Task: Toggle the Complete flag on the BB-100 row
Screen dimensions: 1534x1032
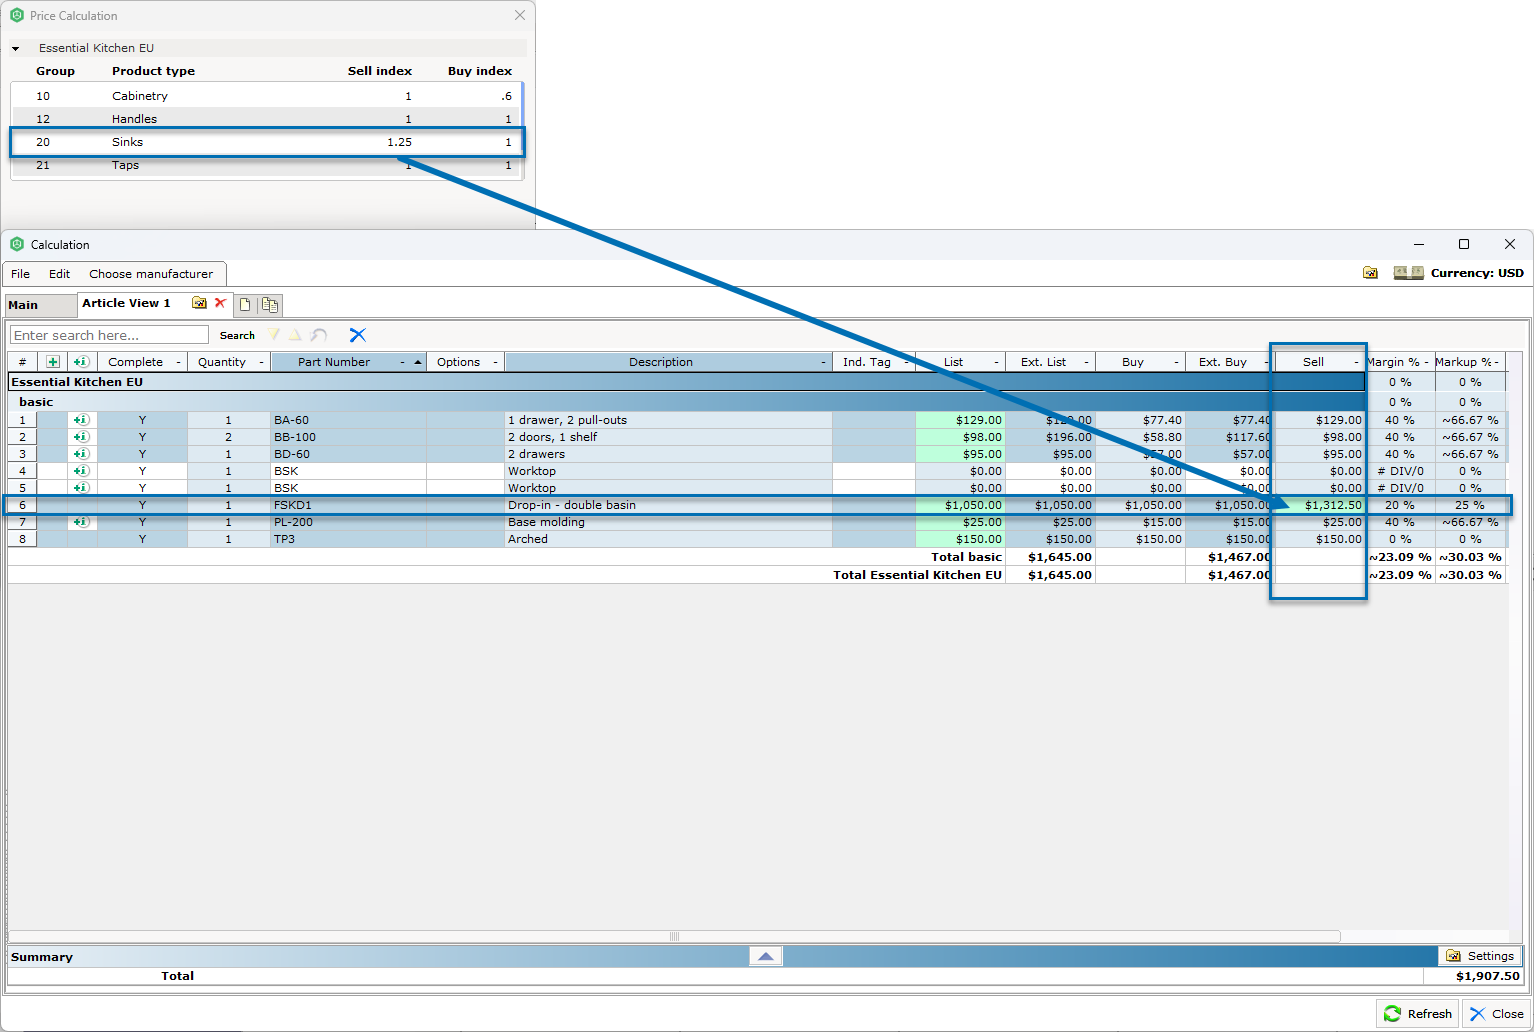Action: point(141,437)
